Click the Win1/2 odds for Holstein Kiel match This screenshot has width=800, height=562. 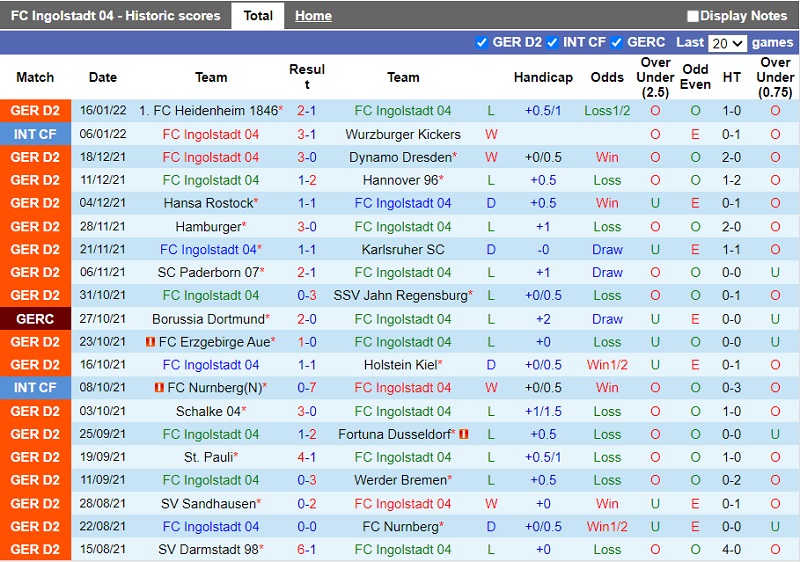click(607, 365)
